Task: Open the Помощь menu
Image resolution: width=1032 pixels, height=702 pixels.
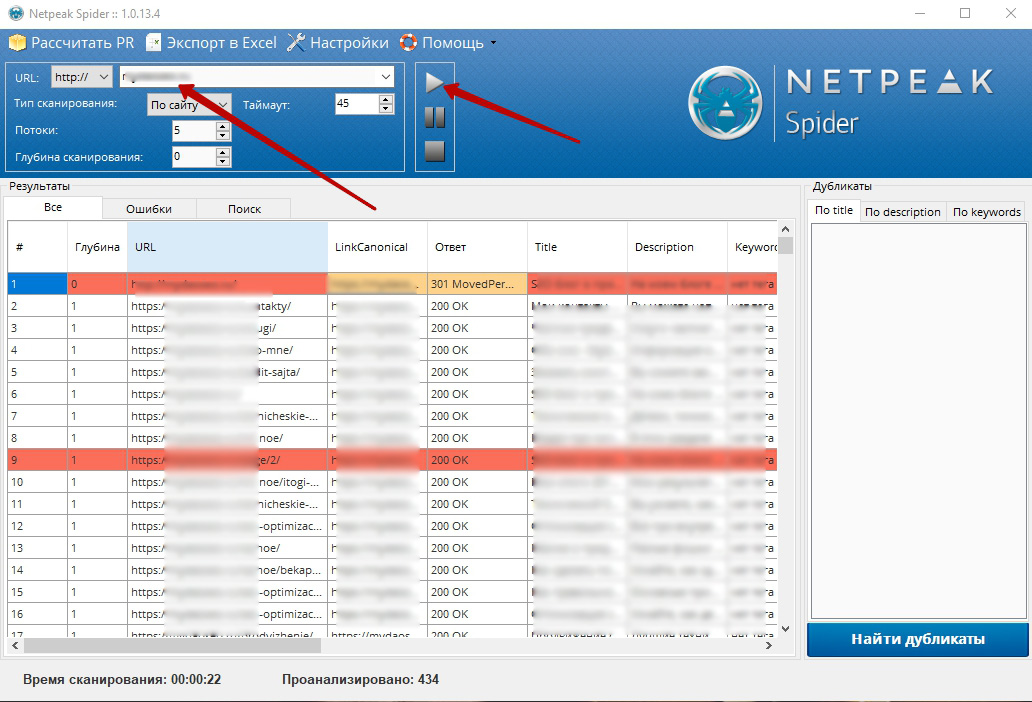Action: click(x=448, y=43)
